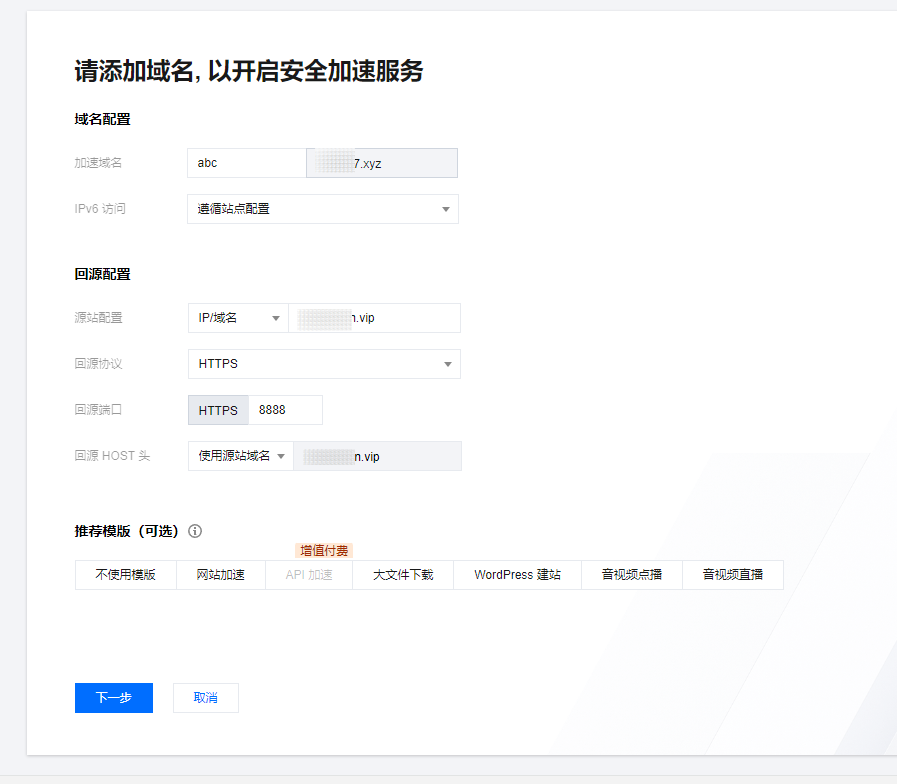Click the 取消 button
The width and height of the screenshot is (897, 784).
[x=206, y=698]
